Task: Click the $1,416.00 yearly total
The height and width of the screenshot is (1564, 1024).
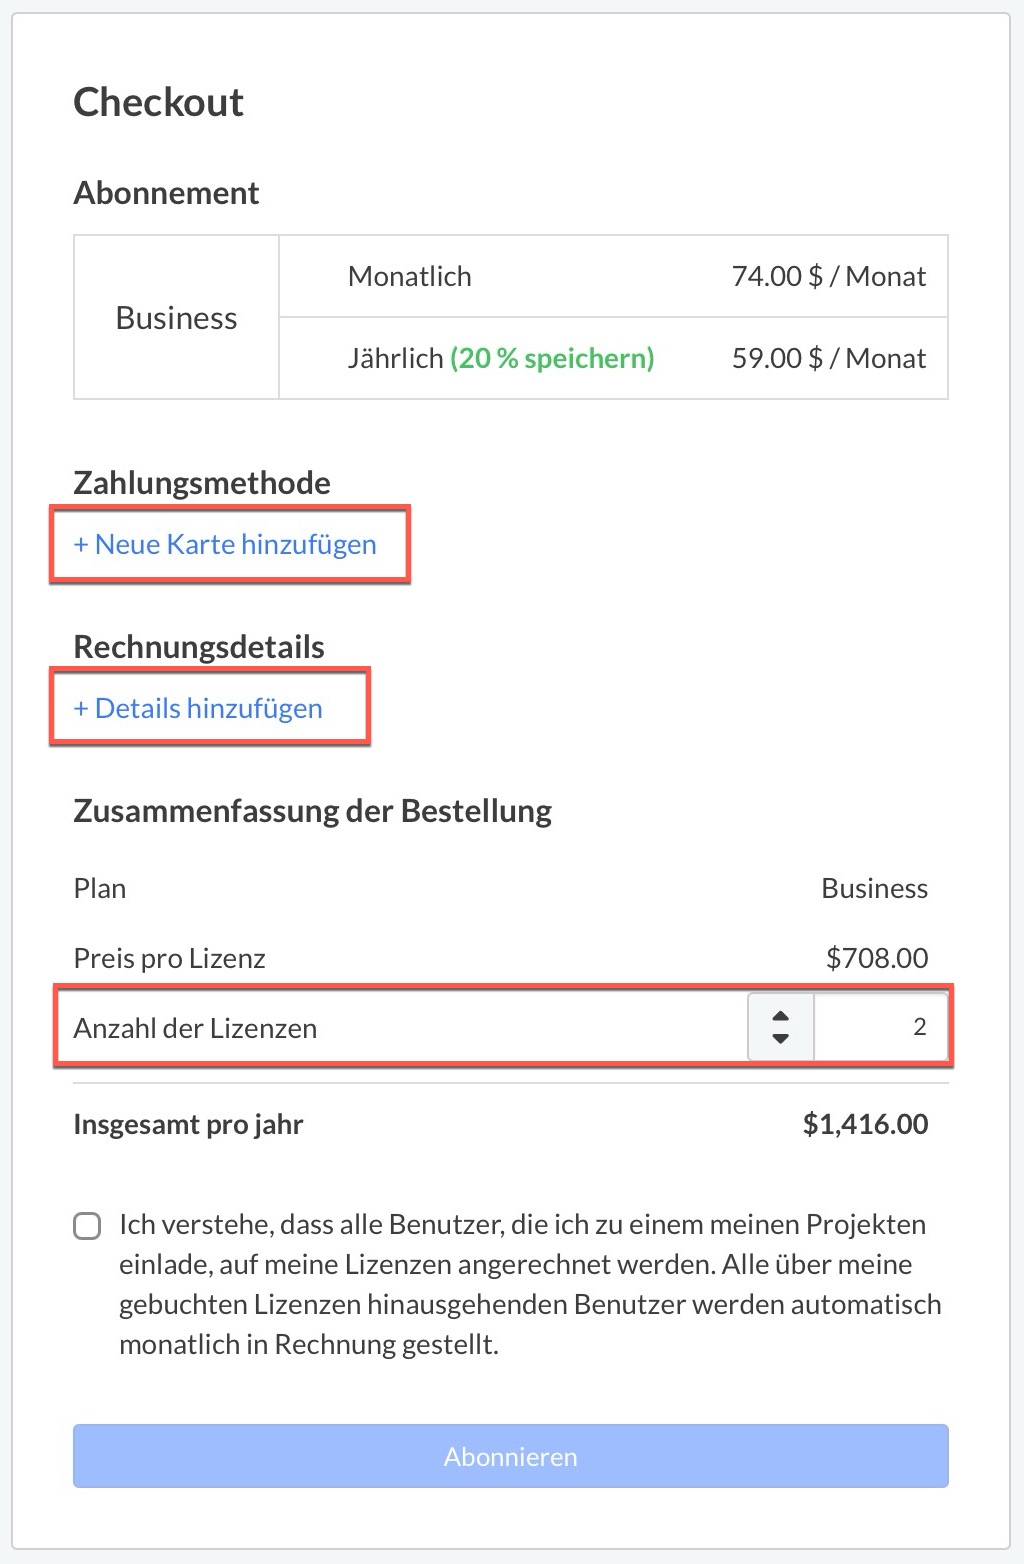Action: (x=865, y=1124)
